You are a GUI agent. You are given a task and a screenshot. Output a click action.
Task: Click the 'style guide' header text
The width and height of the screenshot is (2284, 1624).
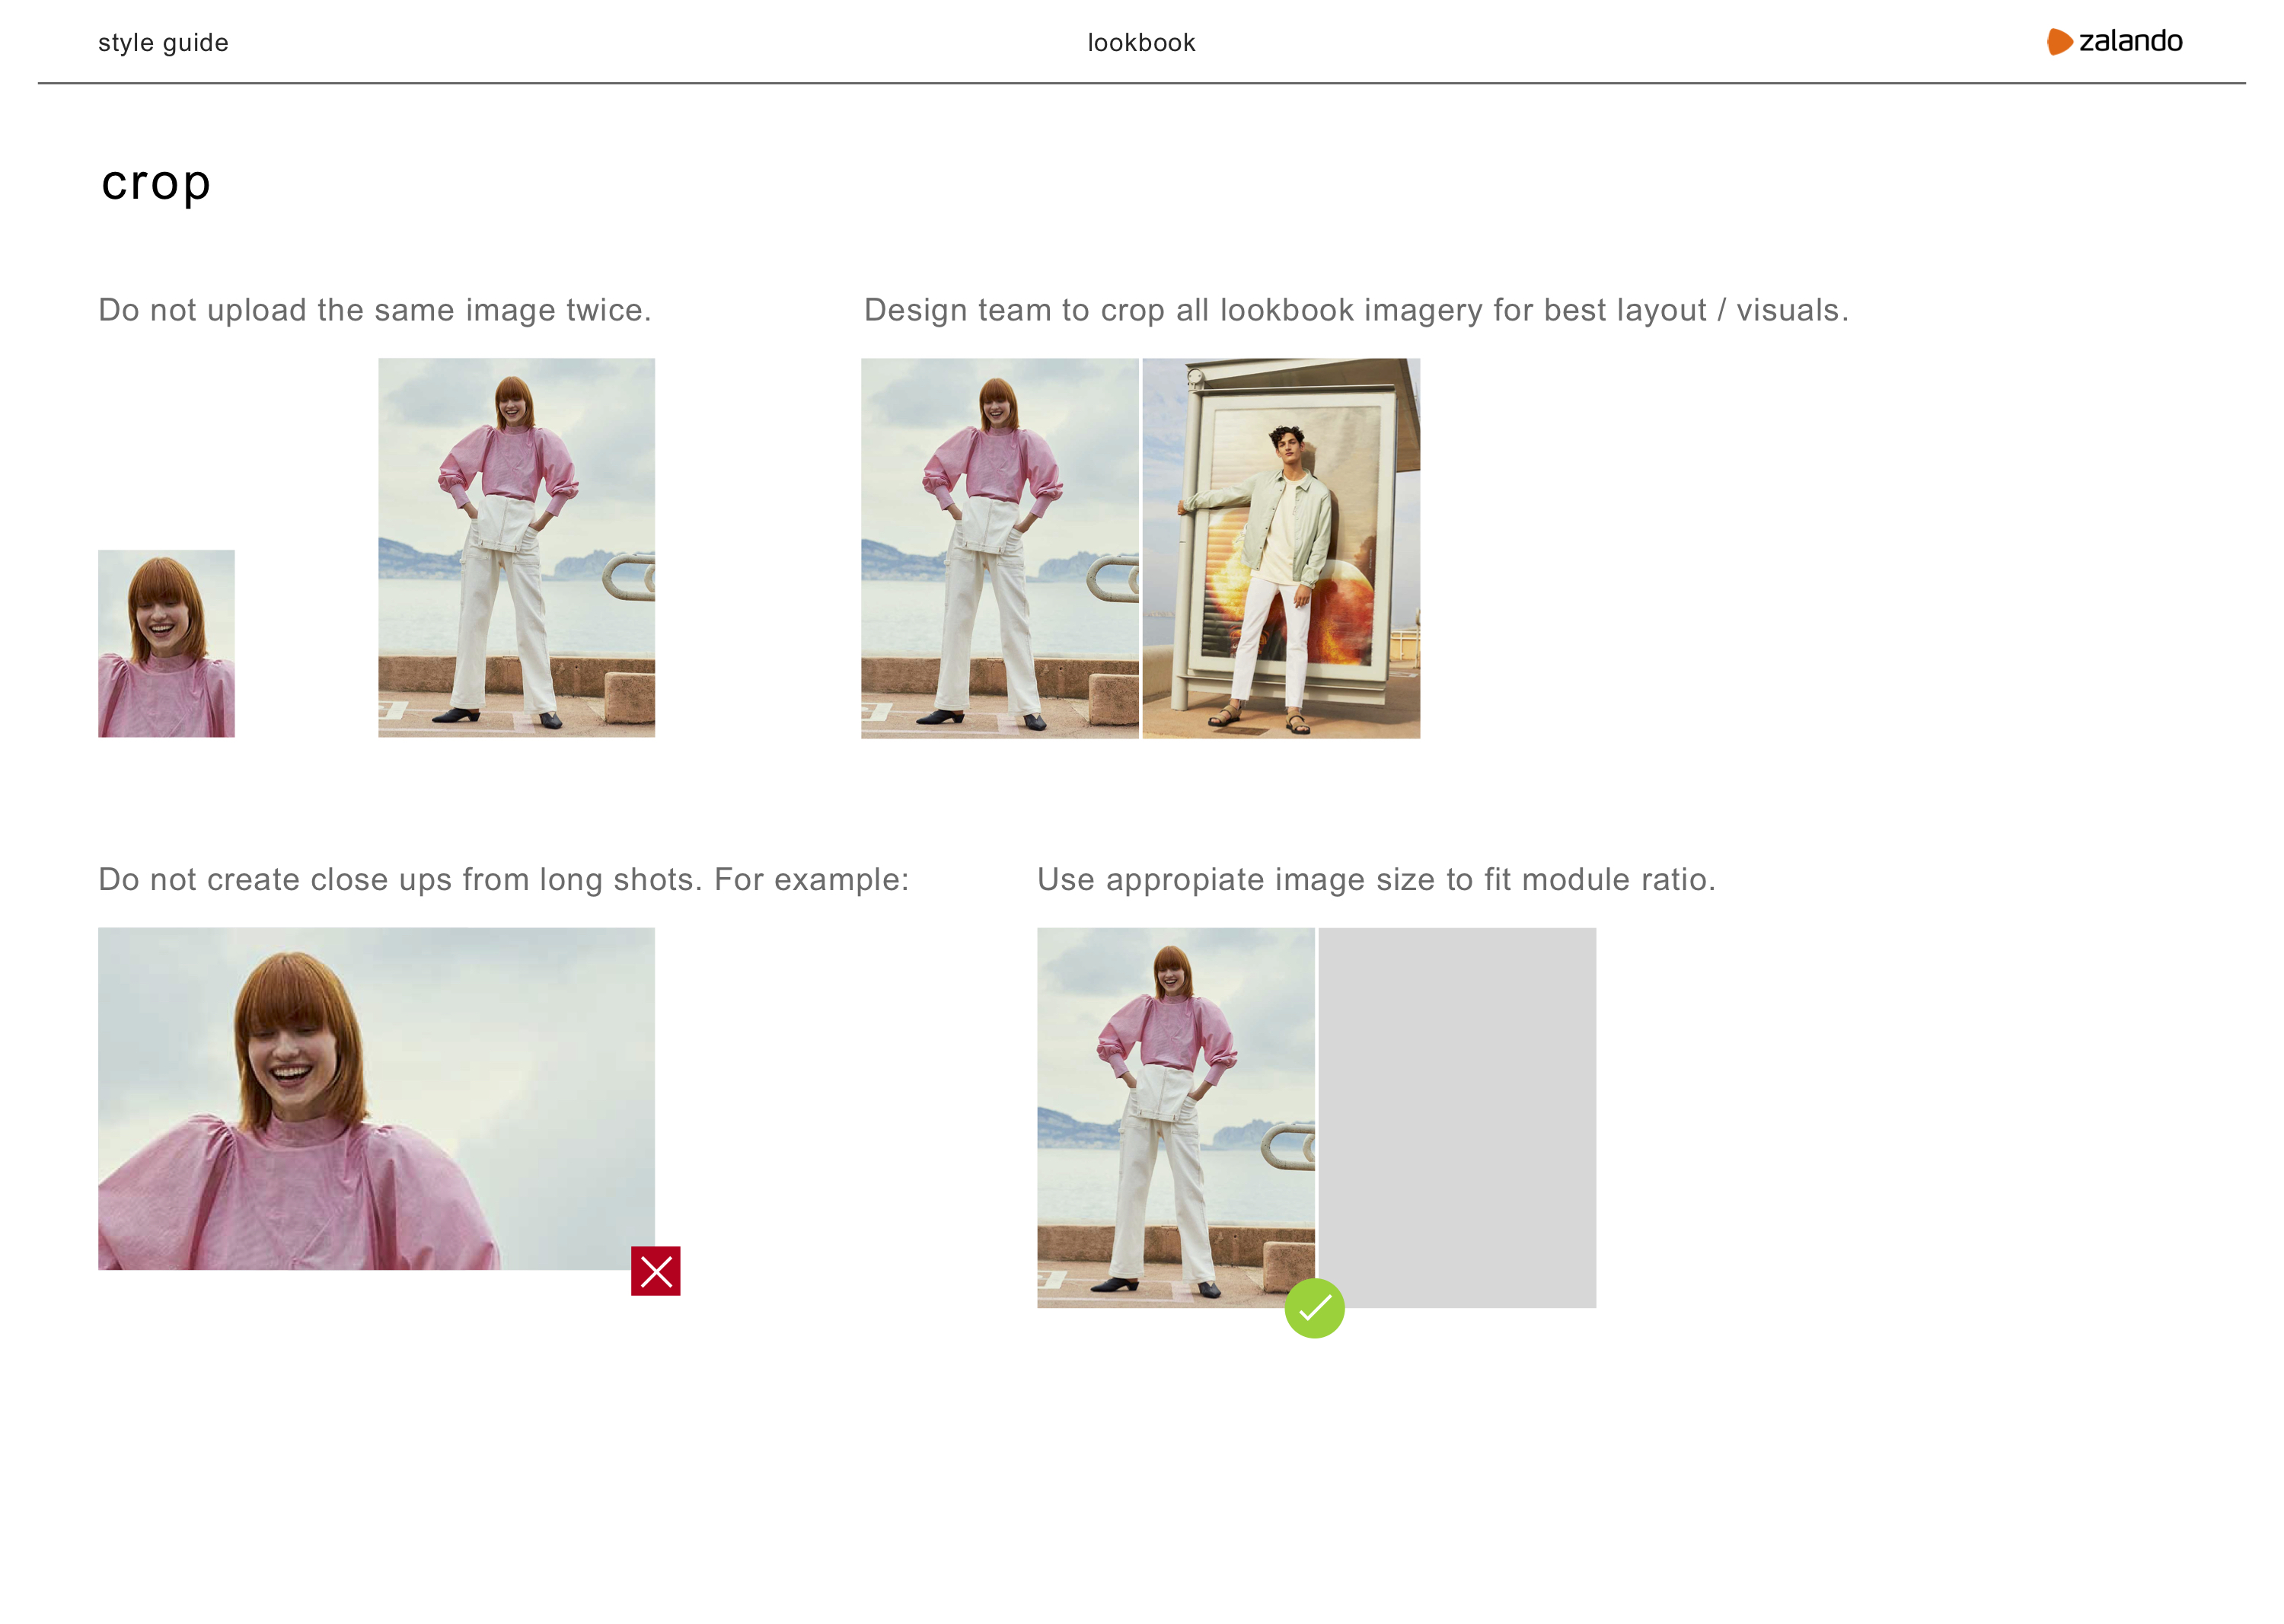pyautogui.click(x=163, y=43)
